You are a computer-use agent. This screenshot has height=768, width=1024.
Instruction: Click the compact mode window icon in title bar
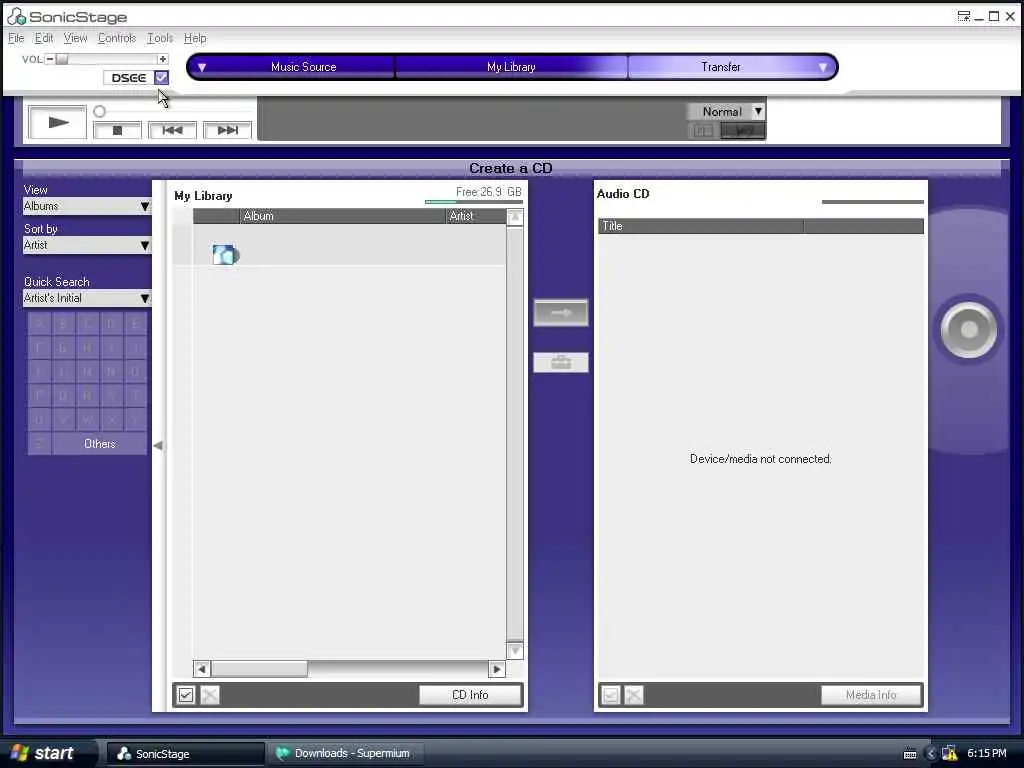tap(963, 16)
